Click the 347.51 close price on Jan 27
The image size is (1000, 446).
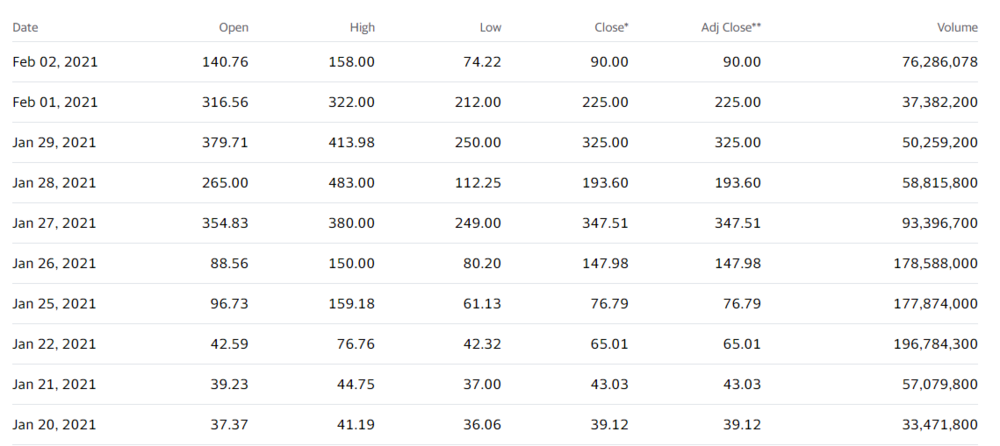tap(605, 223)
